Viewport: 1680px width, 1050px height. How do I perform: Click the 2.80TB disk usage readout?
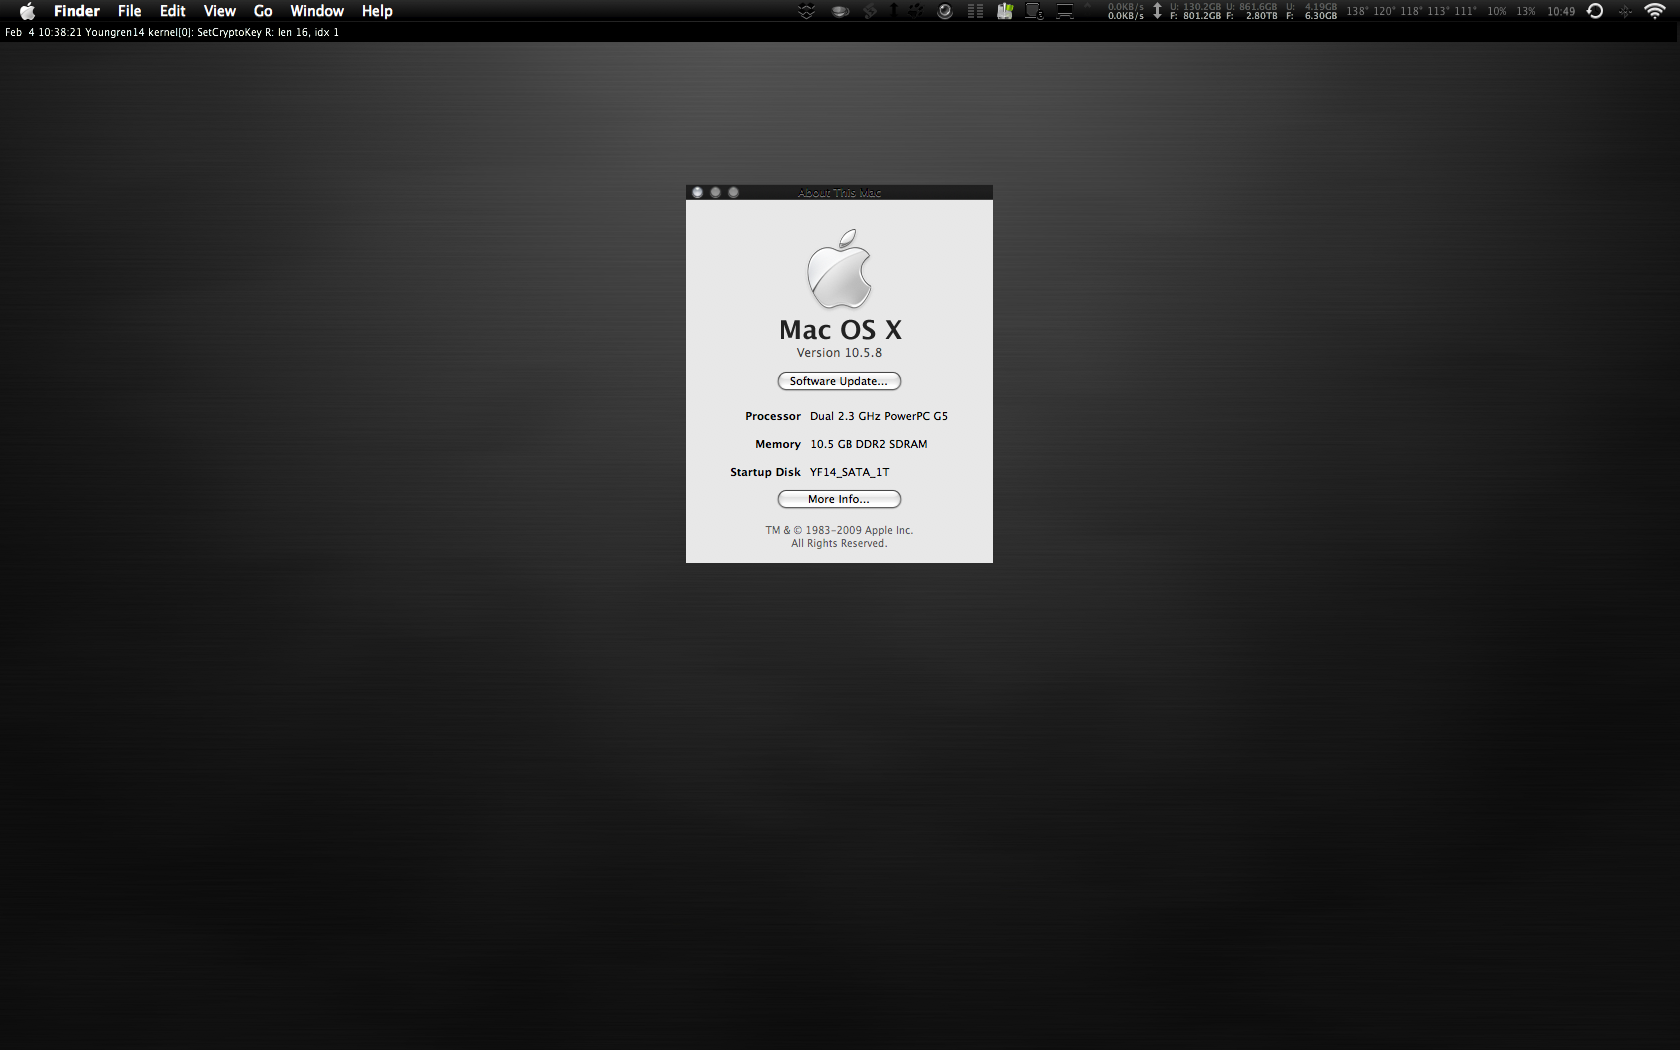(1262, 16)
